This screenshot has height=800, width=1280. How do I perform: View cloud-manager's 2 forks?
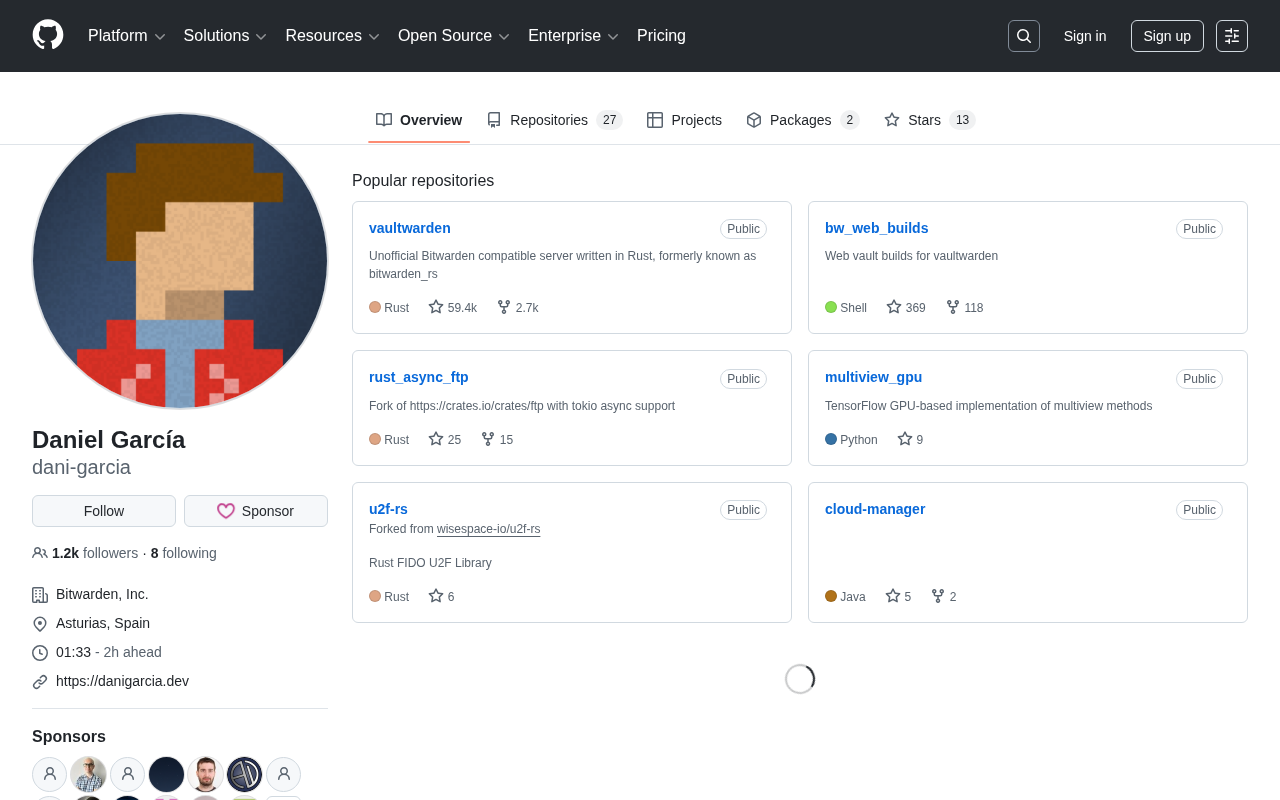tap(944, 596)
